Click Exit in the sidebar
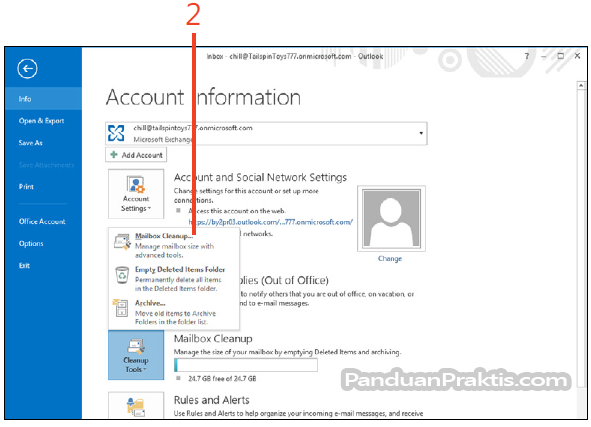591x427 pixels. coord(24,265)
